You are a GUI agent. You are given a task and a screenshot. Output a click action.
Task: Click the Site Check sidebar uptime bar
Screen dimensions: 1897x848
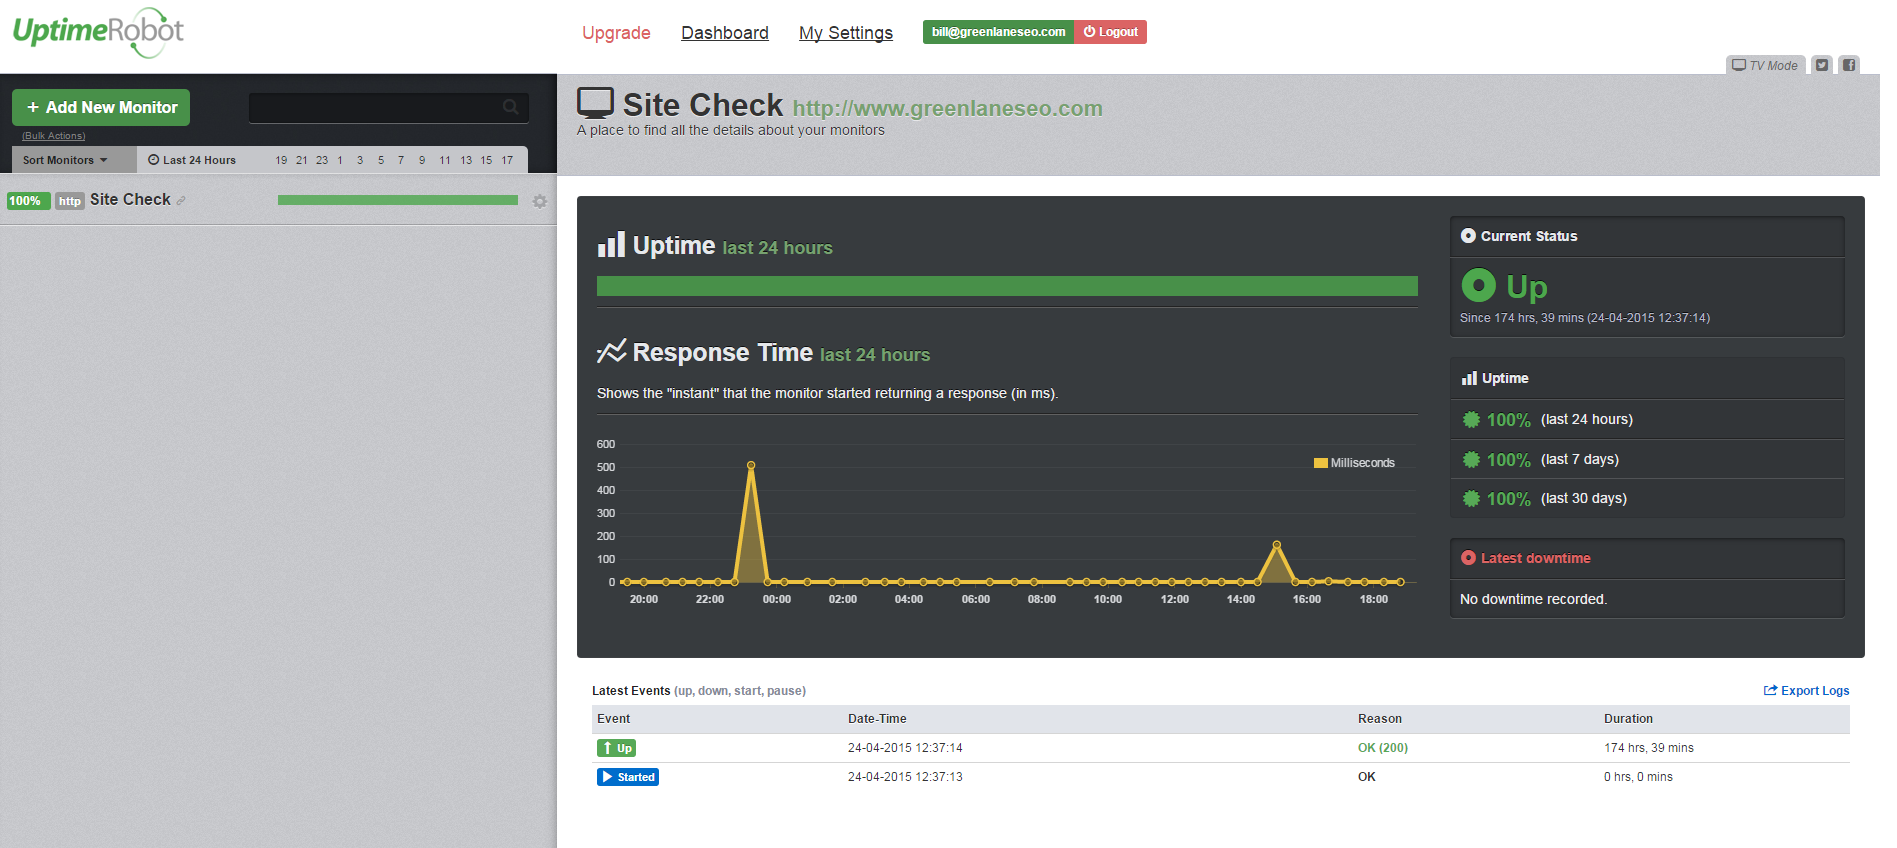pos(398,200)
